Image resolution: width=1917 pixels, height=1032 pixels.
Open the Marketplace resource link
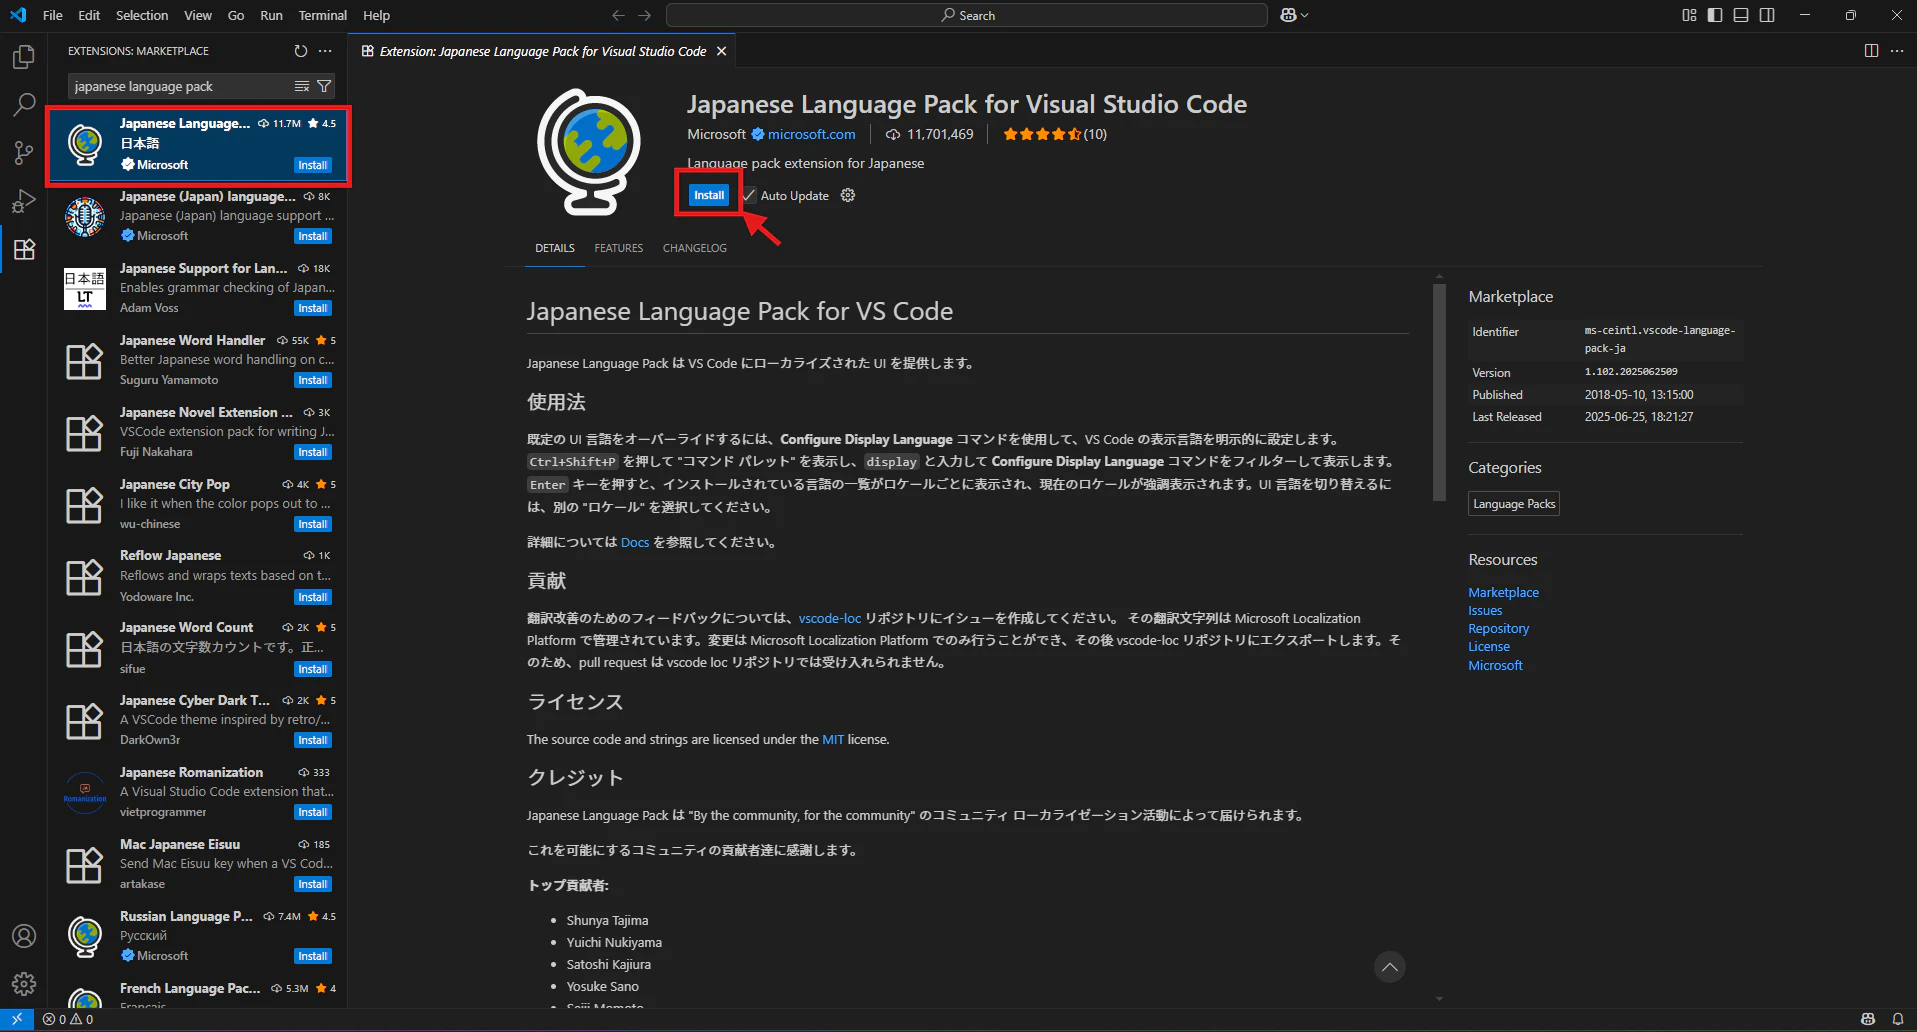[1503, 592]
